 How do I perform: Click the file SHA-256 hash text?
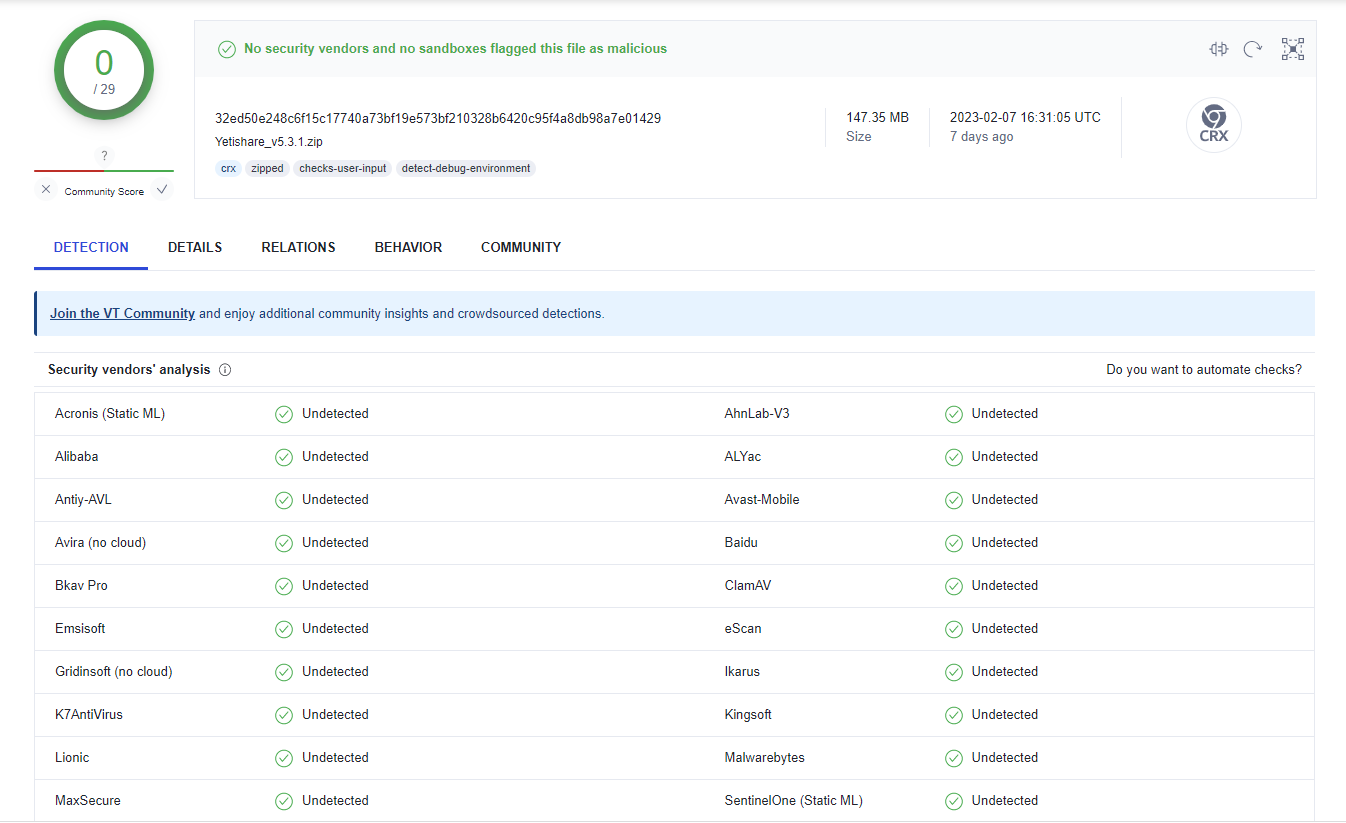438,118
